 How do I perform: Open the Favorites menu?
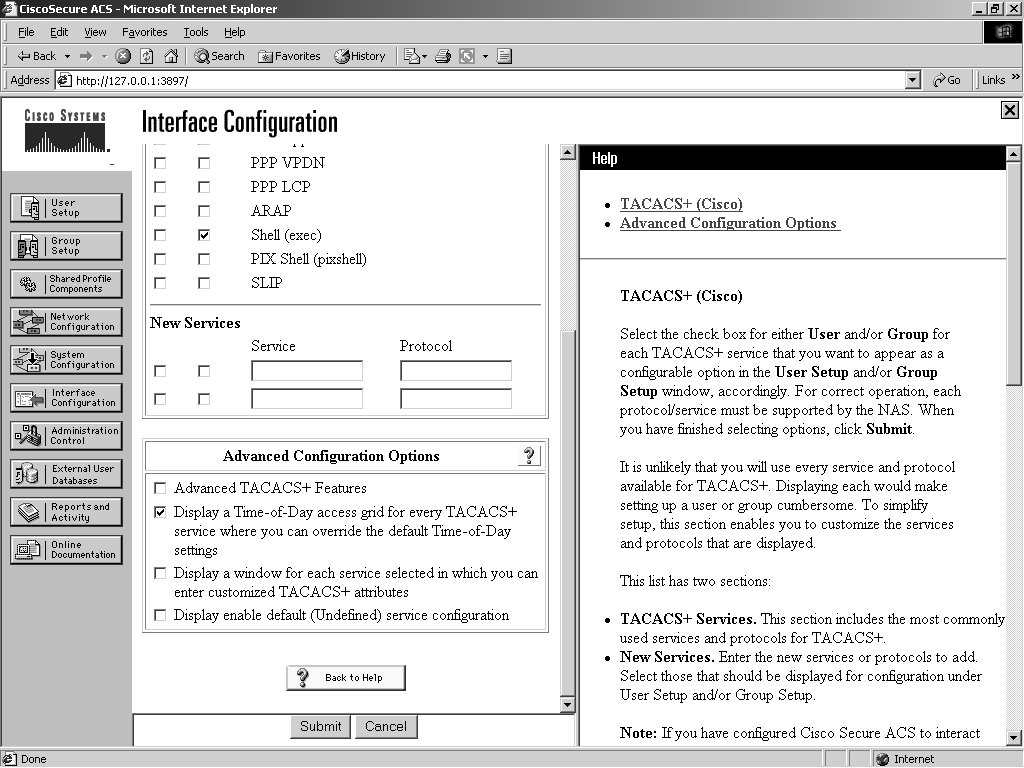pos(144,32)
